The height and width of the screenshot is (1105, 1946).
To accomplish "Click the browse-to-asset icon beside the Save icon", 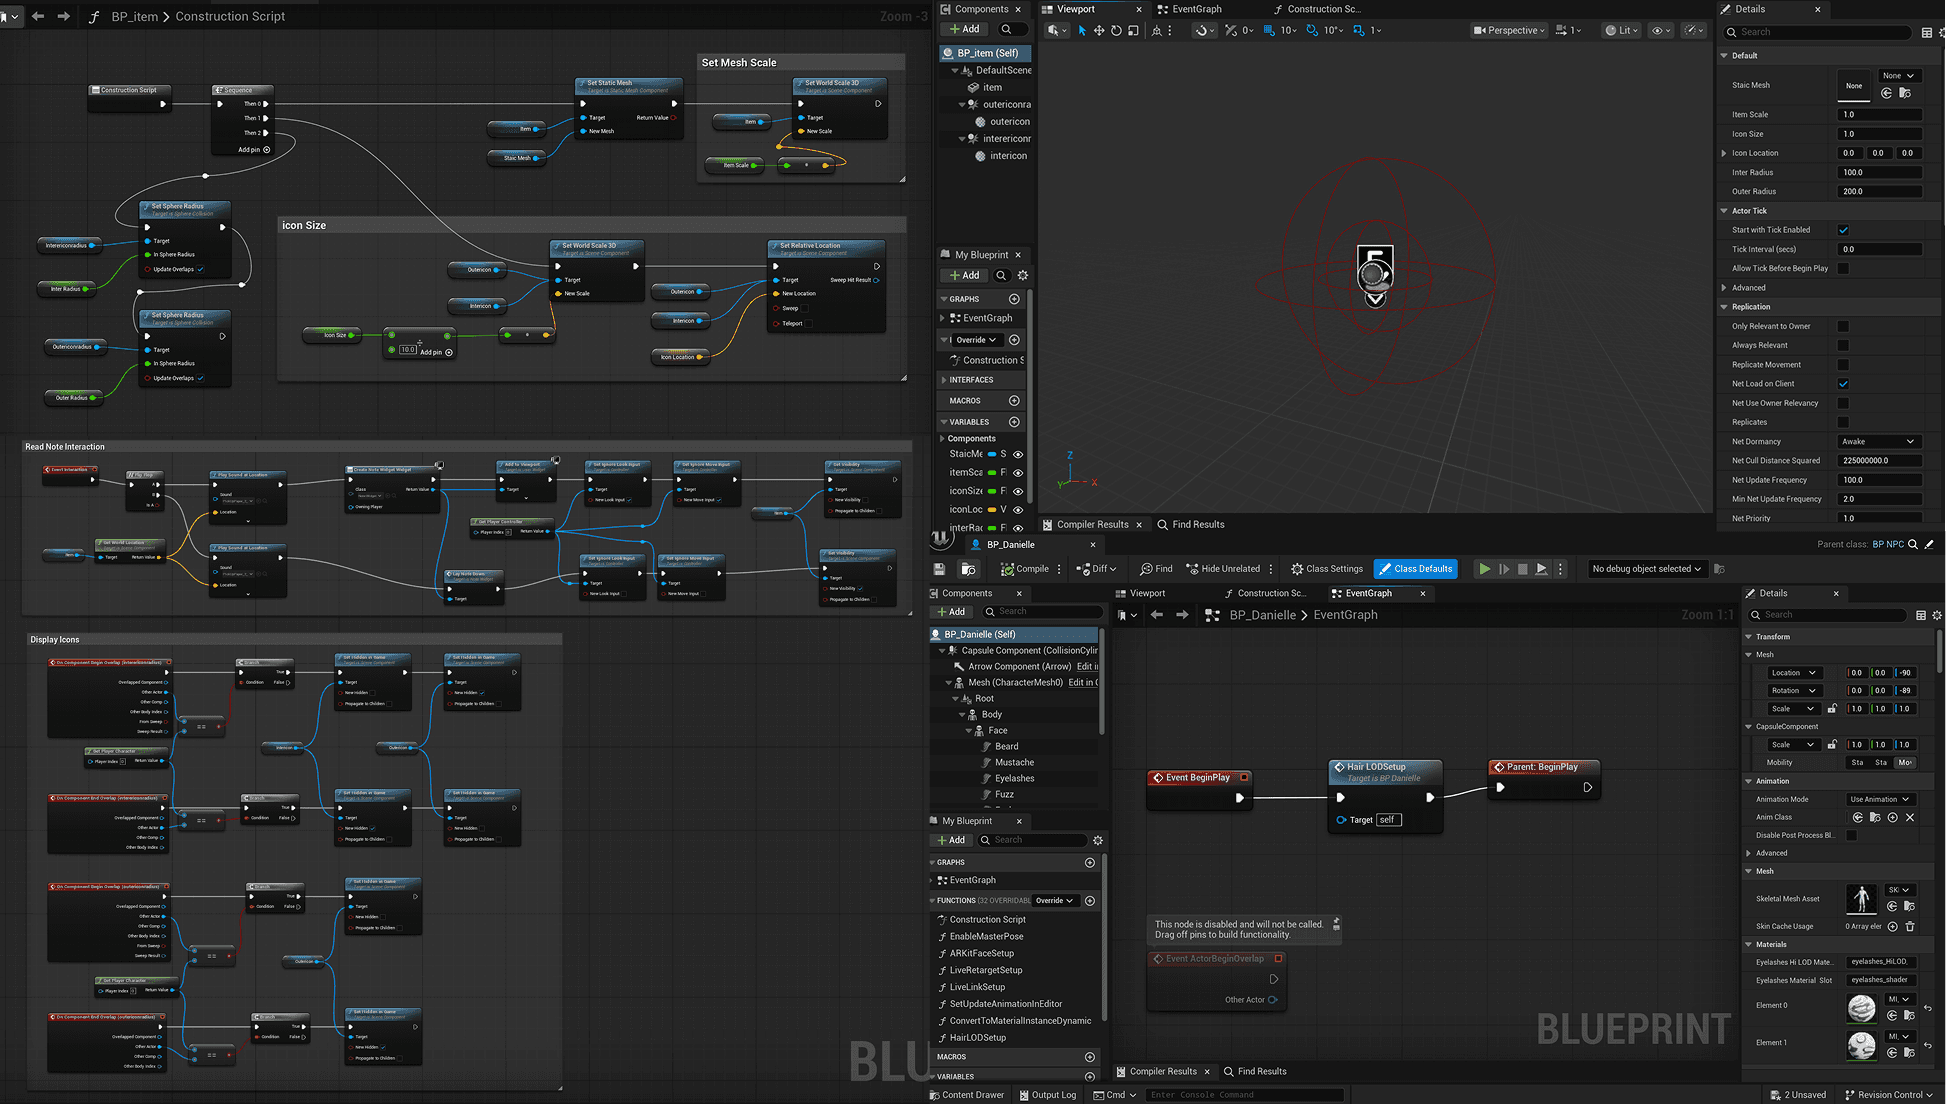I will (968, 569).
